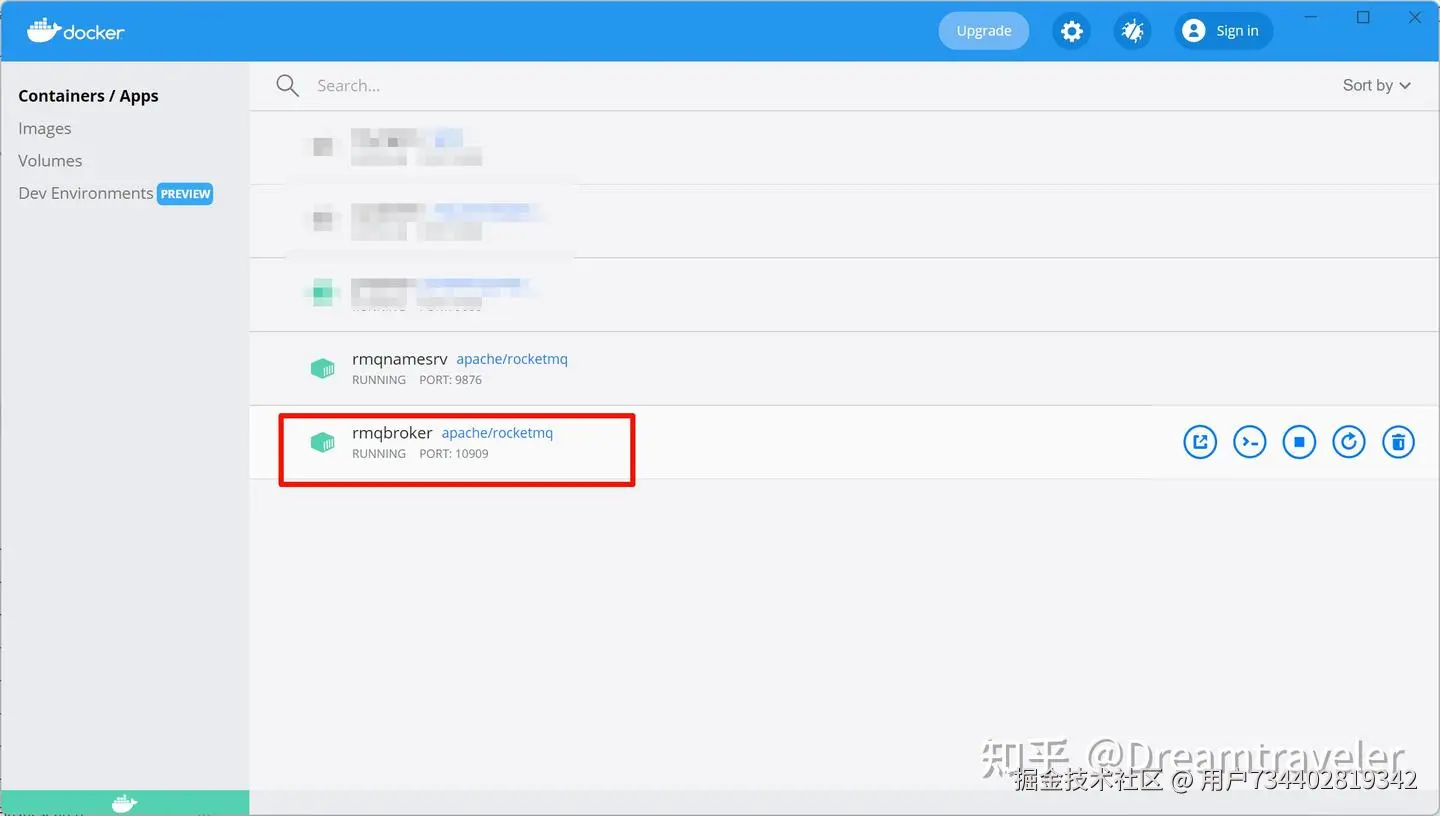
Task: Go to Volumes section
Action: [x=50, y=161]
